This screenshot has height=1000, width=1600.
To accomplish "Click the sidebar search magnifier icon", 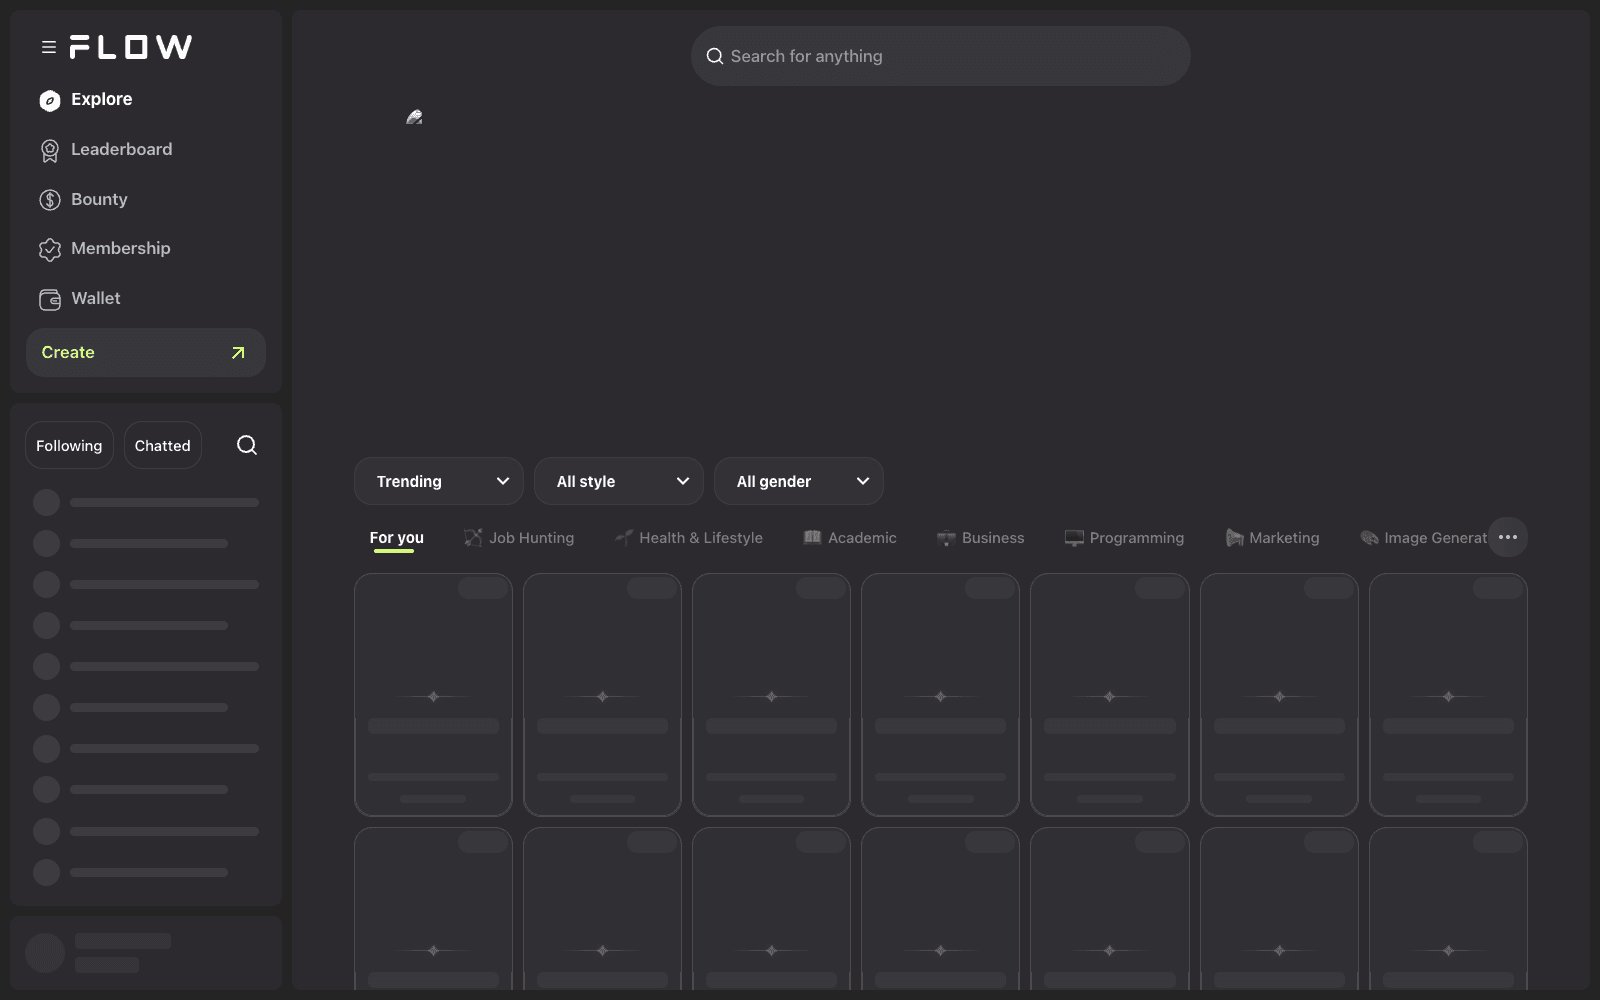I will [247, 445].
